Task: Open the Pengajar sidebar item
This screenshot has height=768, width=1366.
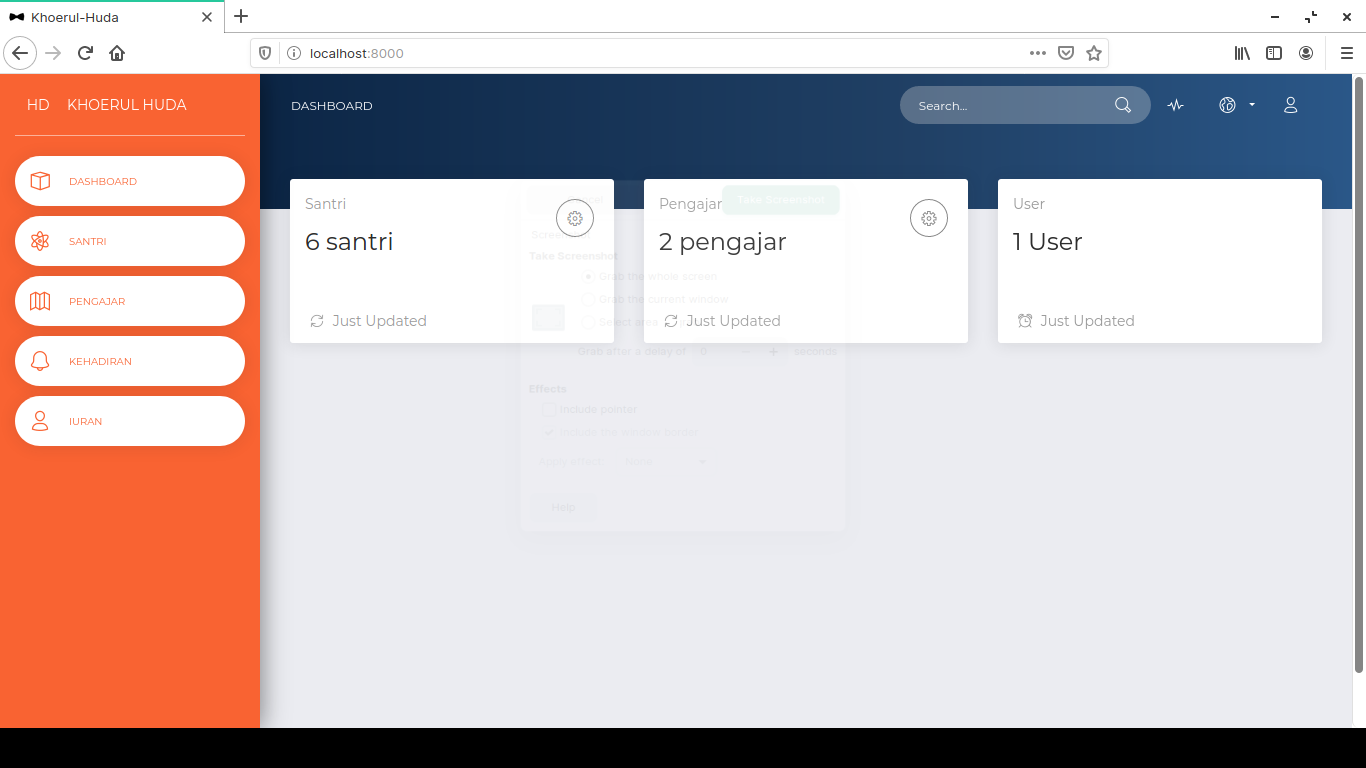Action: click(130, 301)
